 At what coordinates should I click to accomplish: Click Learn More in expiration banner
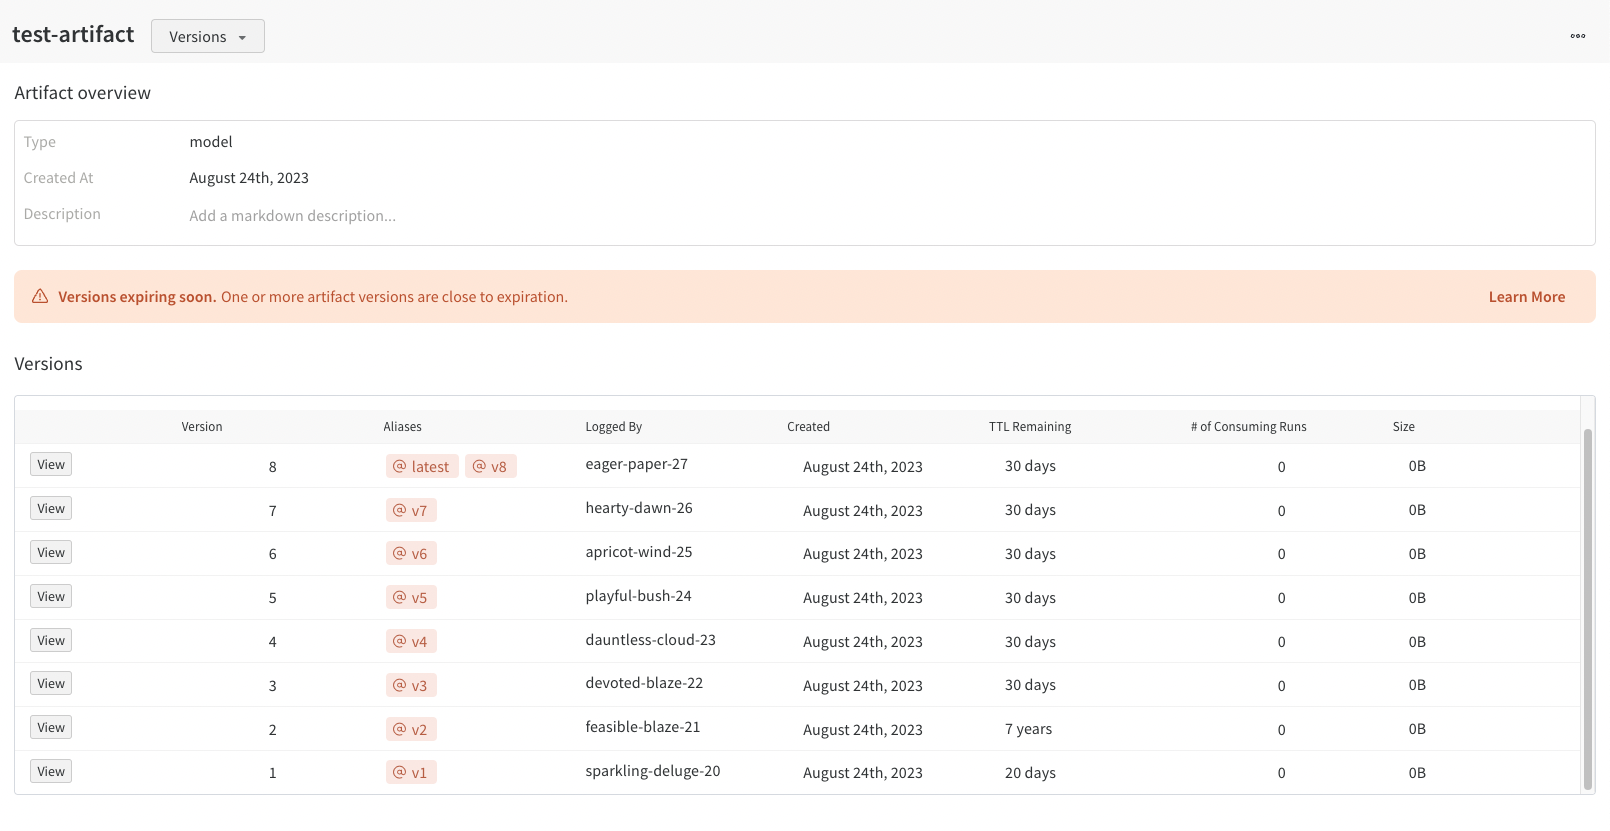tap(1526, 297)
